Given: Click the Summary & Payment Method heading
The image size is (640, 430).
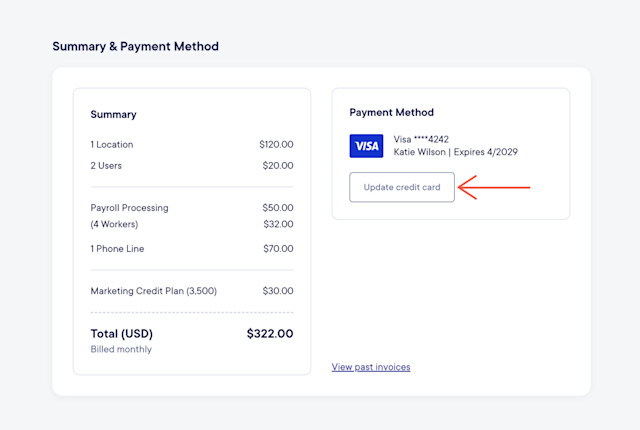Looking at the screenshot, I should coord(136,46).
